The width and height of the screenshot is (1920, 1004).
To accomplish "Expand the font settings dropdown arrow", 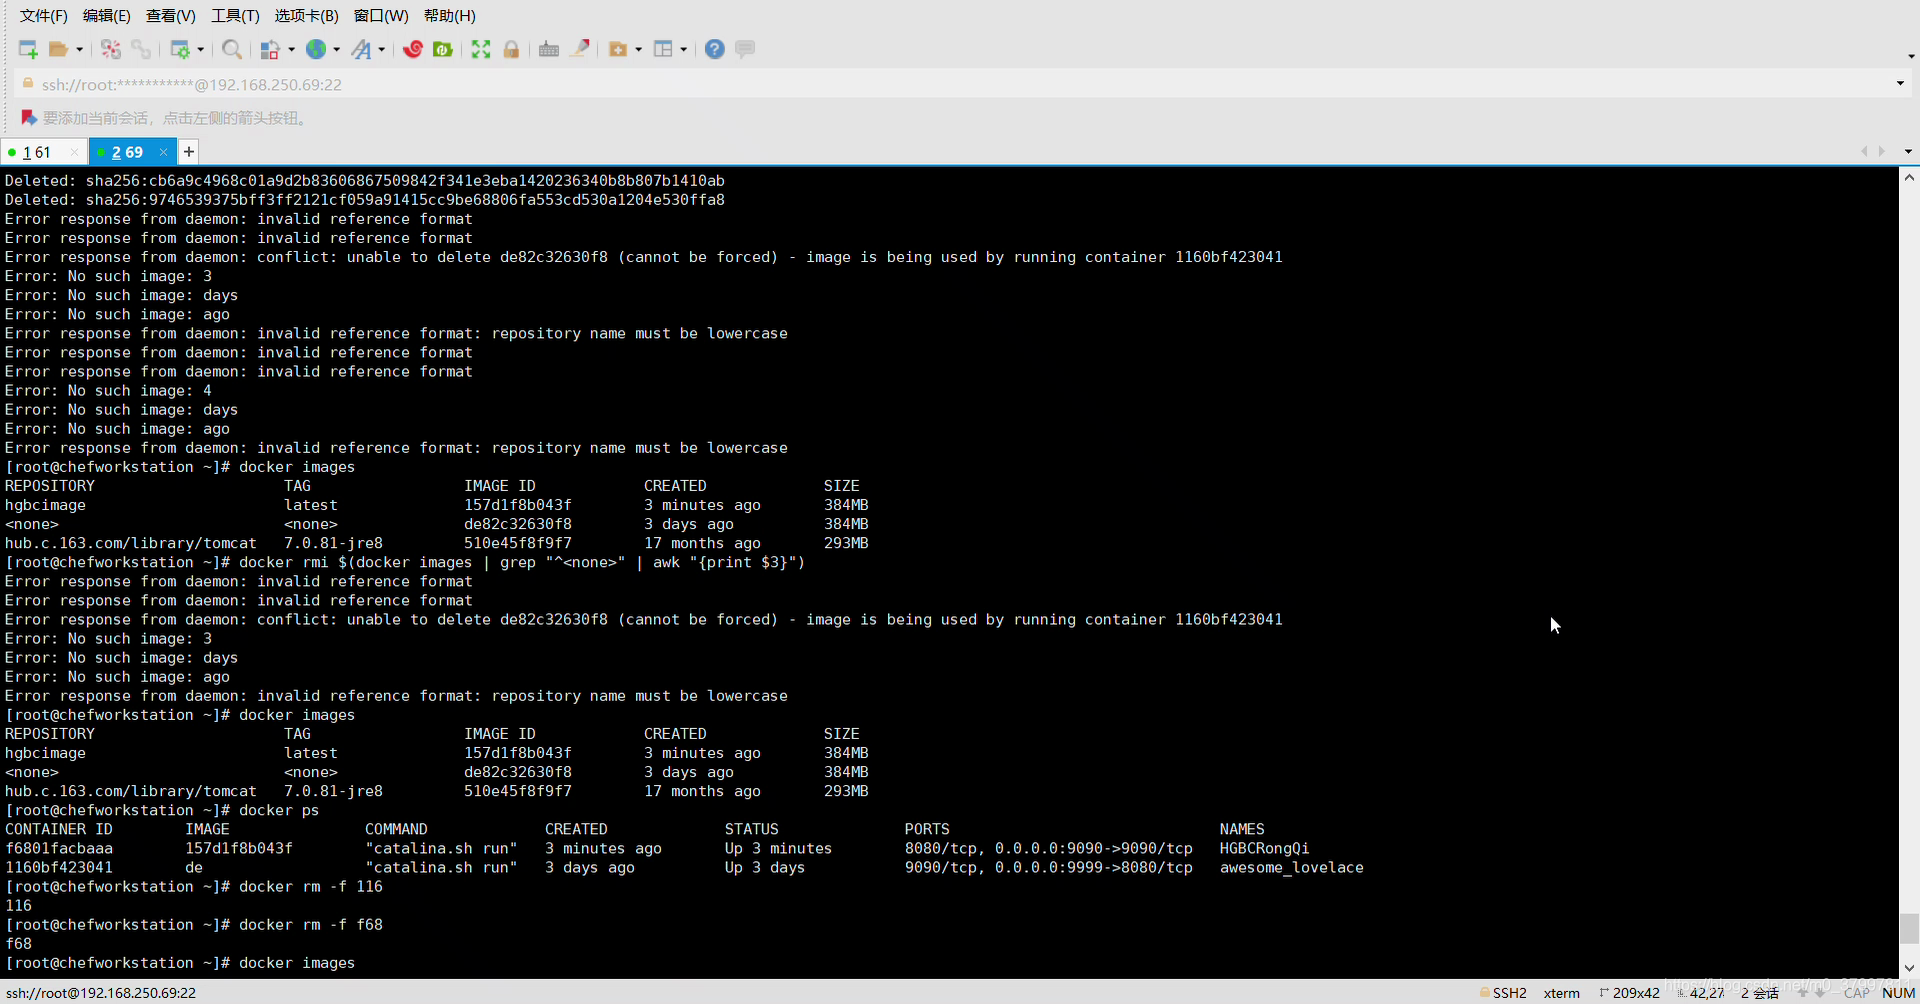I will pyautogui.click(x=382, y=49).
